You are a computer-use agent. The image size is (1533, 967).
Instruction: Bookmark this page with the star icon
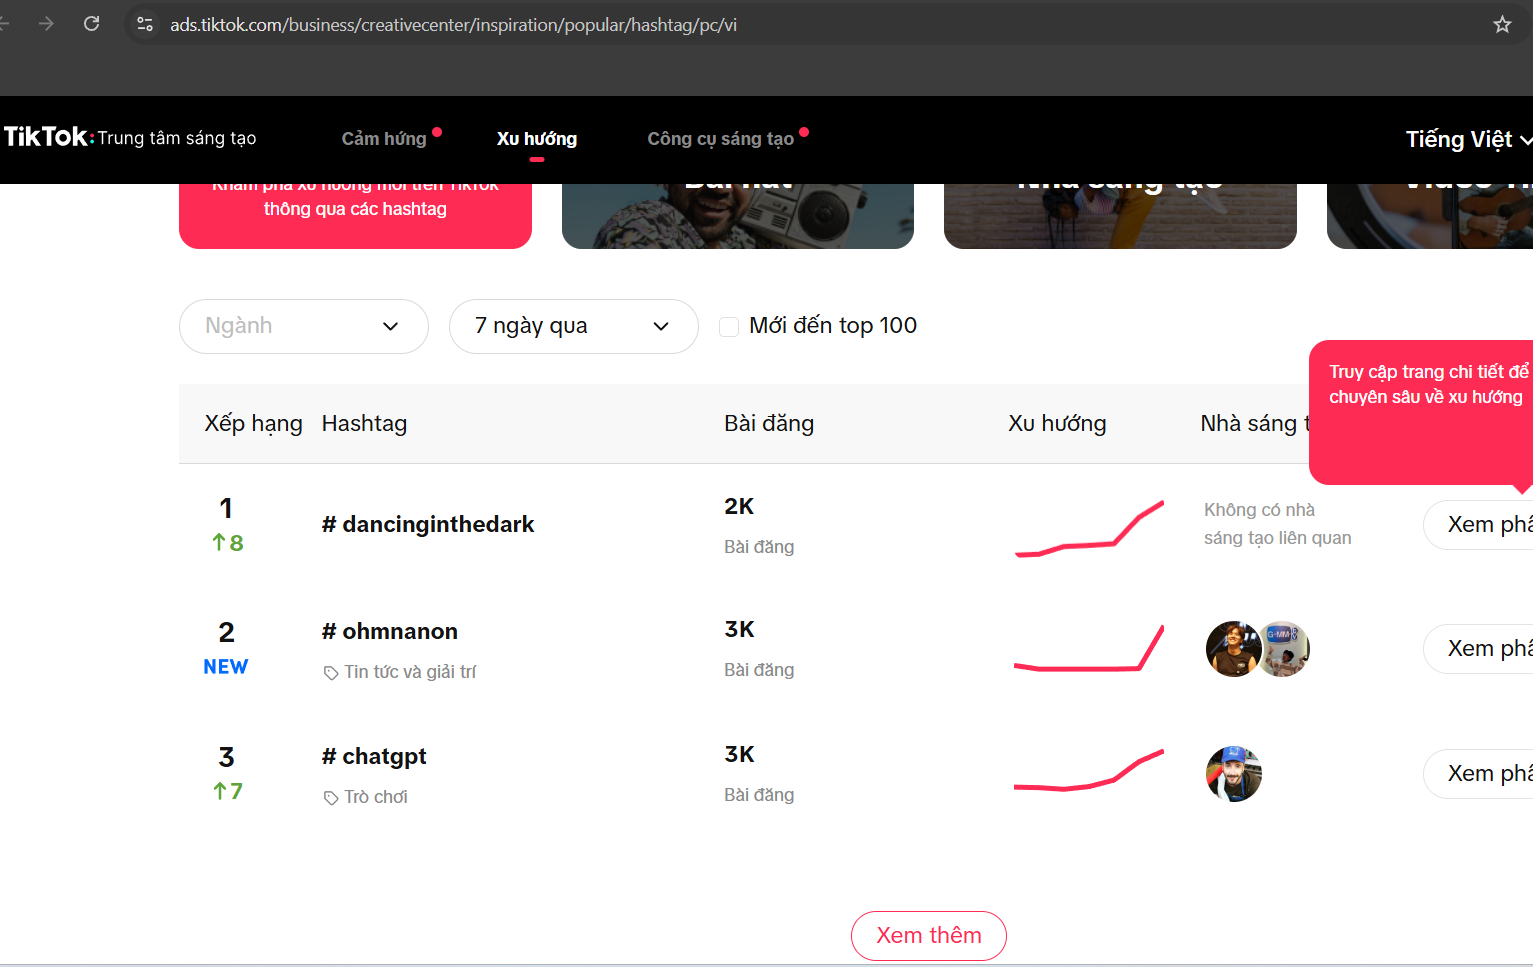[x=1502, y=24]
